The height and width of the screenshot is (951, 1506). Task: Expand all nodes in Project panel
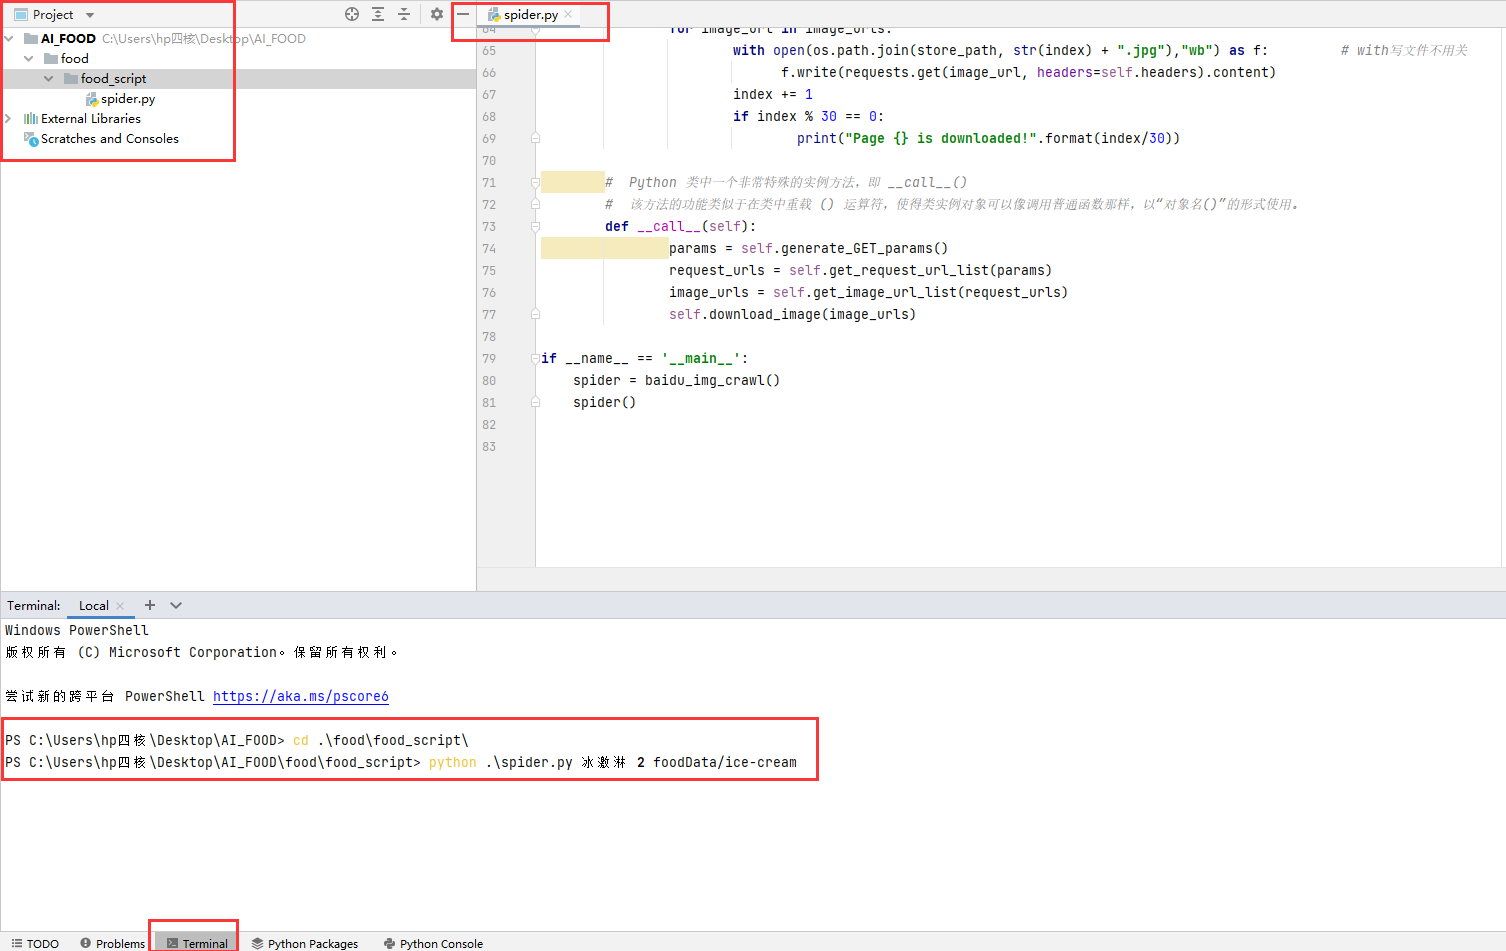(378, 14)
